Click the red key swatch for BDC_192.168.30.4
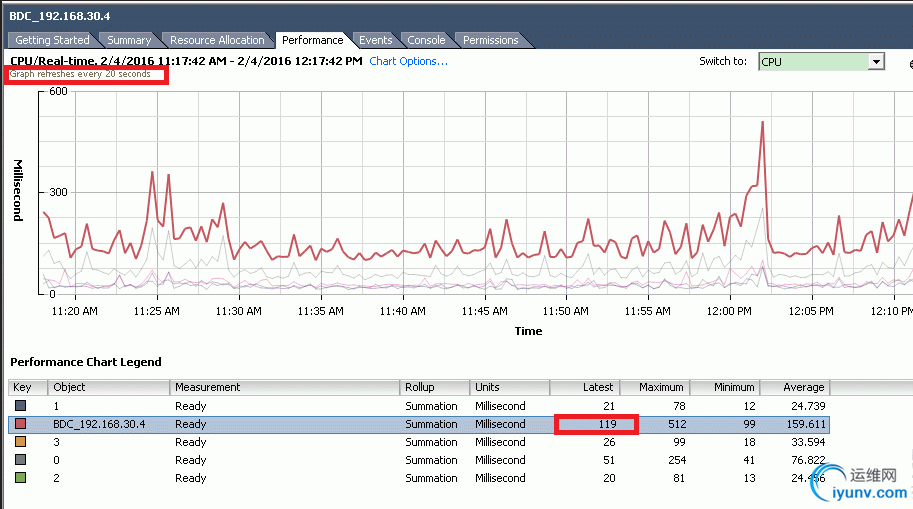This screenshot has width=913, height=509. coord(20,423)
